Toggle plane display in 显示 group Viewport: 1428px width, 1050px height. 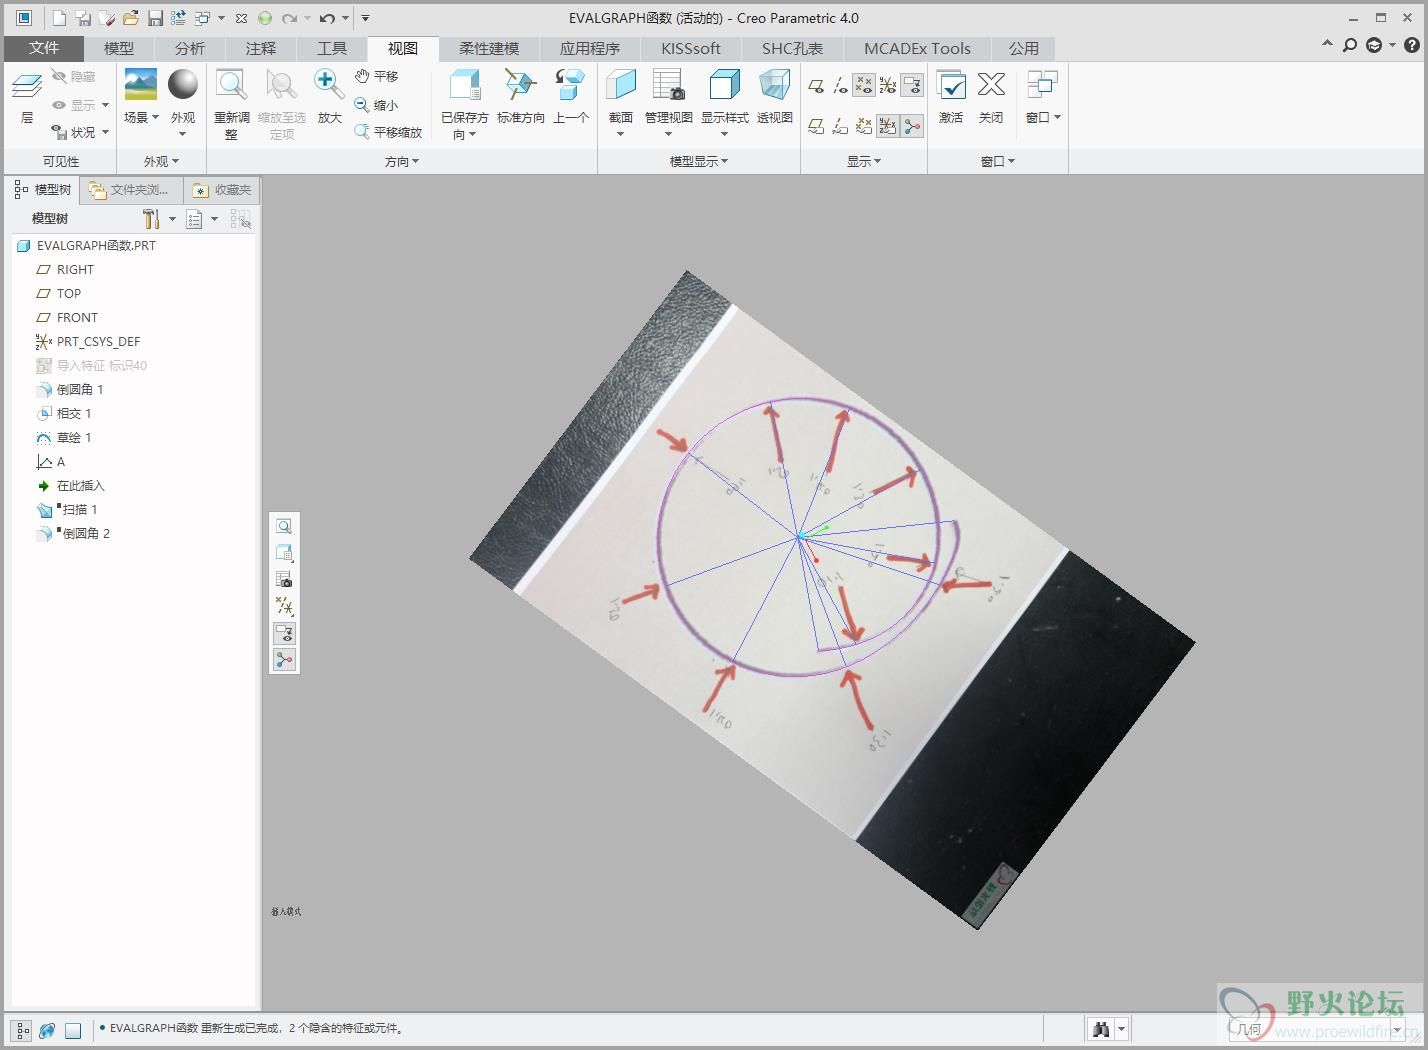(x=816, y=86)
